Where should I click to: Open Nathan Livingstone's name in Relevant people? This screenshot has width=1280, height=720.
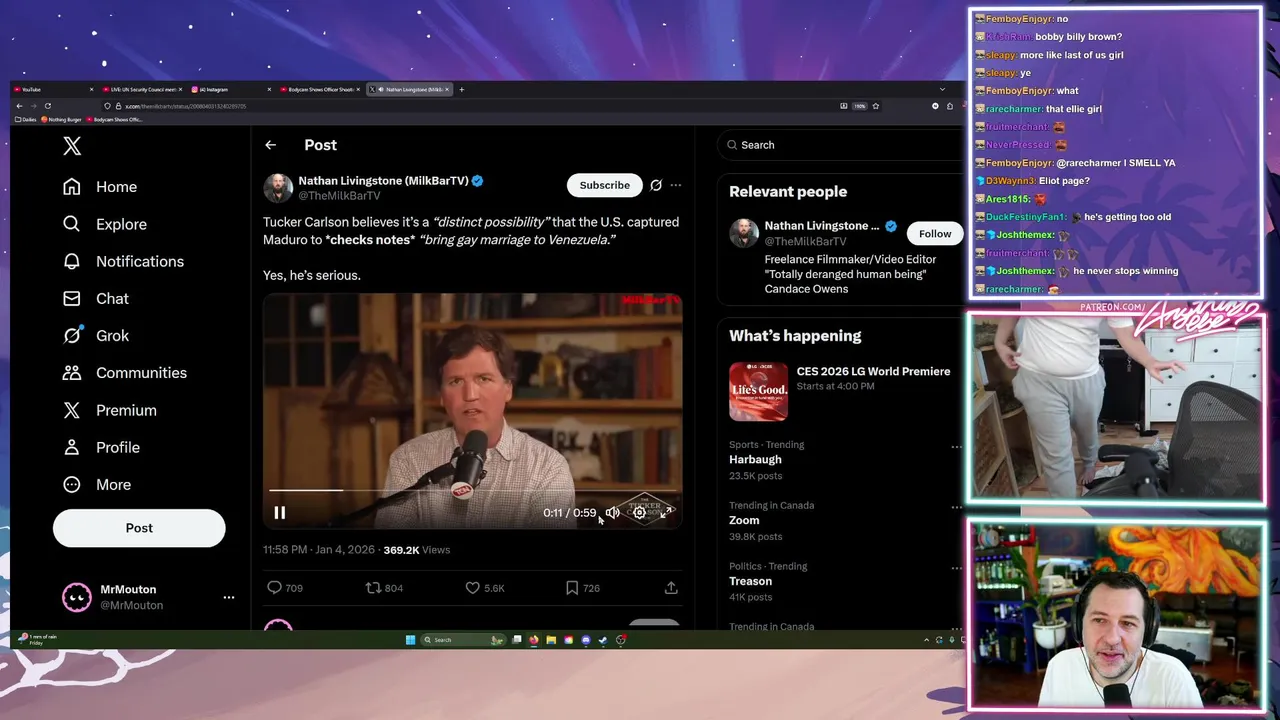pyautogui.click(x=822, y=226)
